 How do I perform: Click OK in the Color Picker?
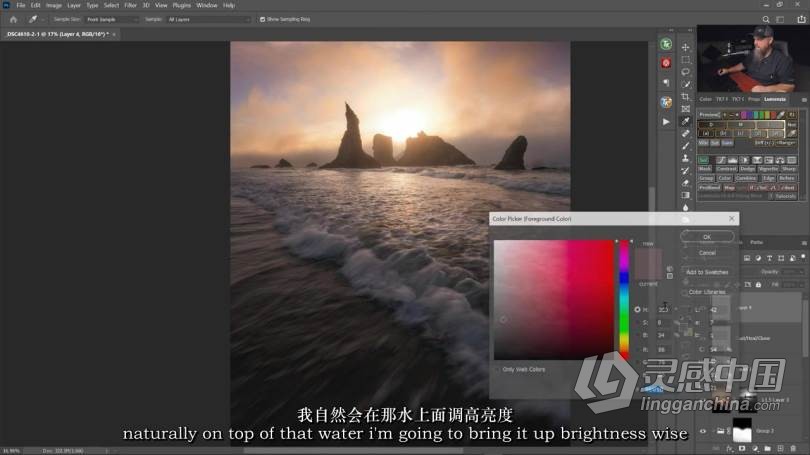coord(707,237)
